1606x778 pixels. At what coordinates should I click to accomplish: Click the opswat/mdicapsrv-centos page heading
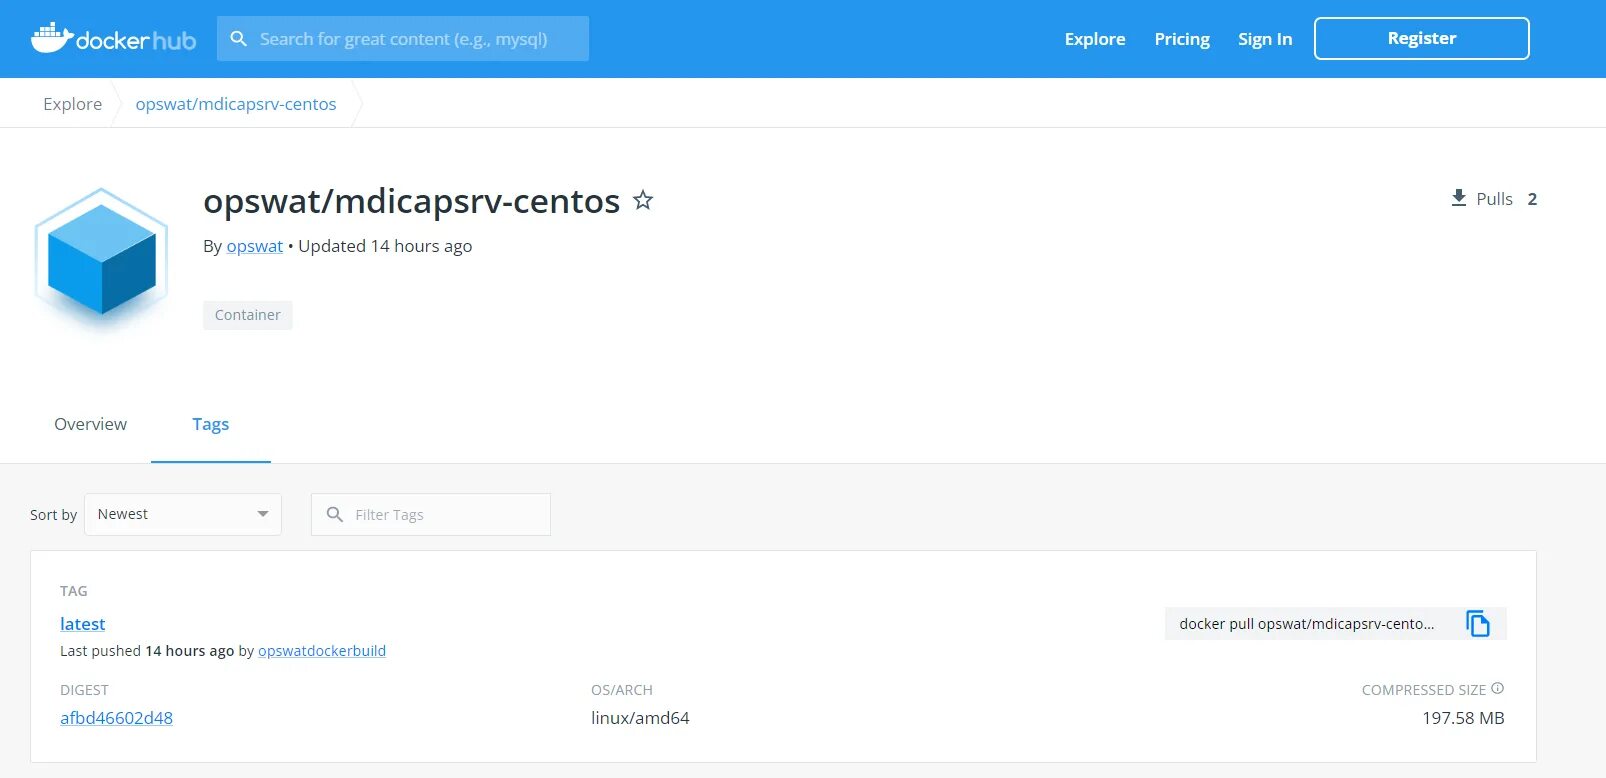point(411,201)
